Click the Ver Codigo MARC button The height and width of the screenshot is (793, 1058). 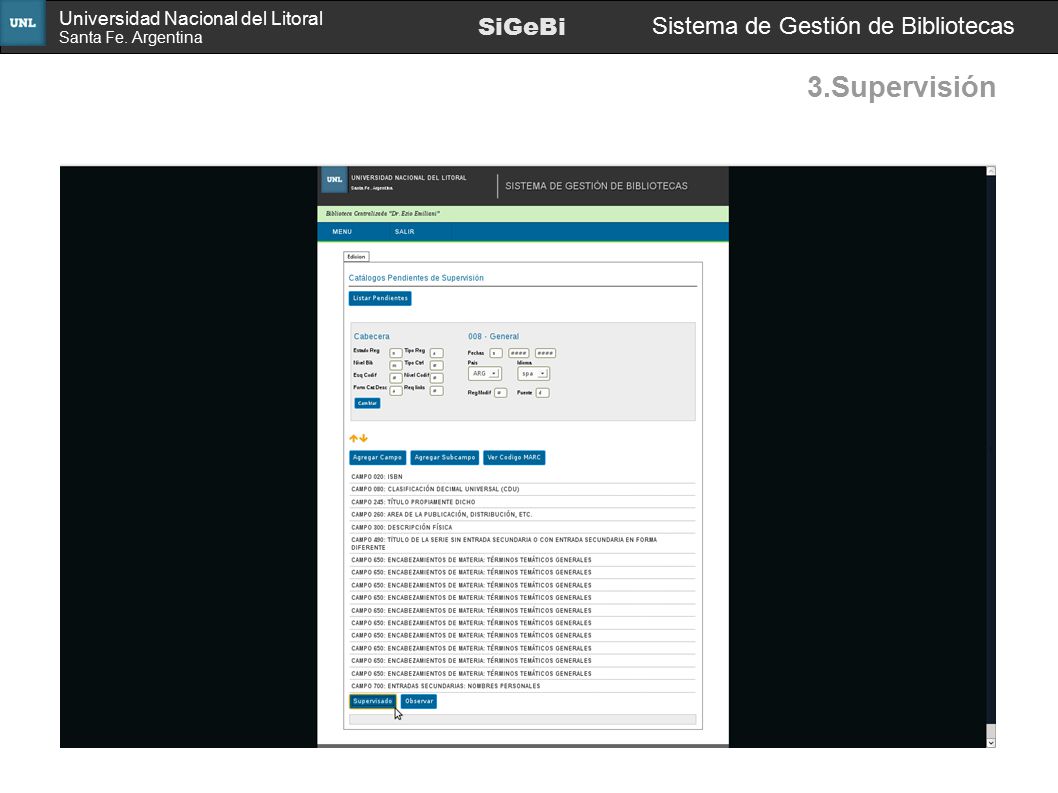pos(514,458)
